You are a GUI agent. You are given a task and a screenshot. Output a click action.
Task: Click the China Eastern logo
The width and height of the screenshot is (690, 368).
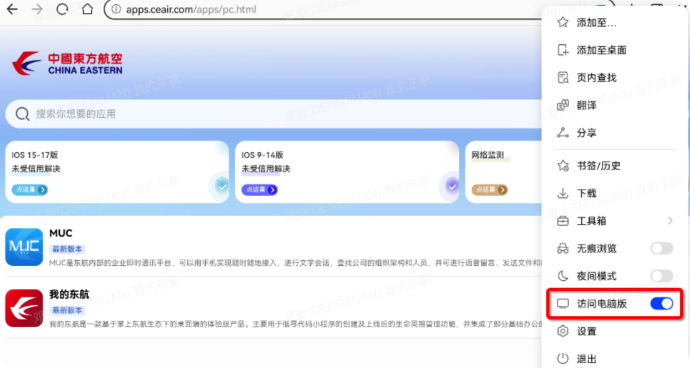point(67,63)
